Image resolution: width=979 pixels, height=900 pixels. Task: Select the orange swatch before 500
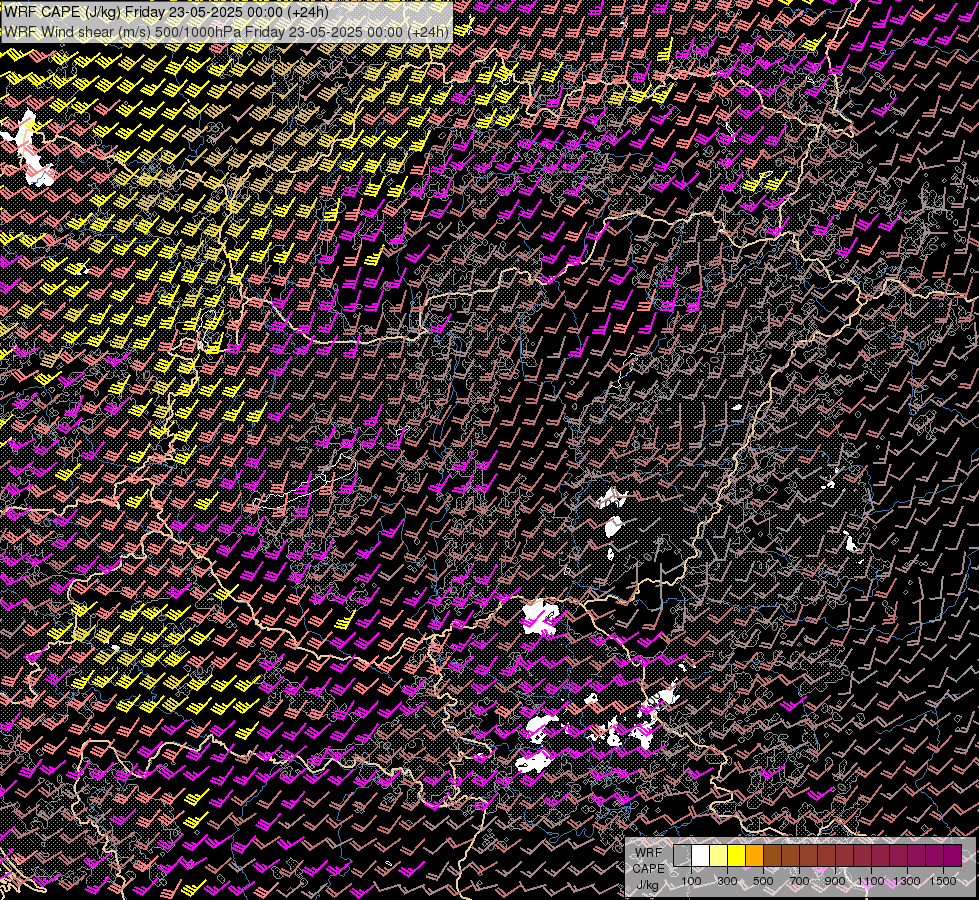click(x=754, y=855)
